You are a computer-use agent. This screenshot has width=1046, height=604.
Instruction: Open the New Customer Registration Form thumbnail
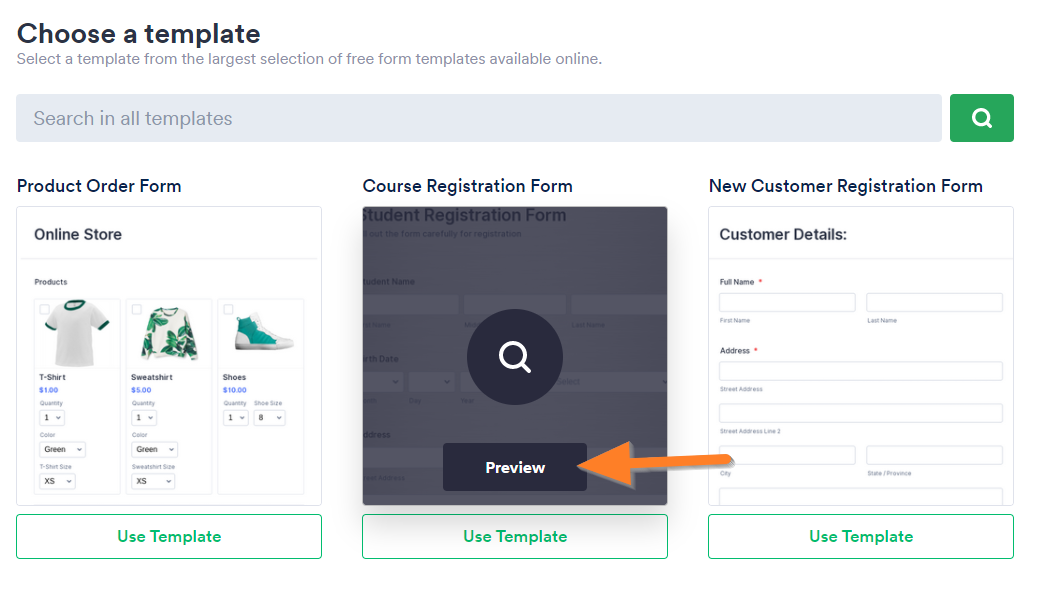pyautogui.click(x=861, y=355)
